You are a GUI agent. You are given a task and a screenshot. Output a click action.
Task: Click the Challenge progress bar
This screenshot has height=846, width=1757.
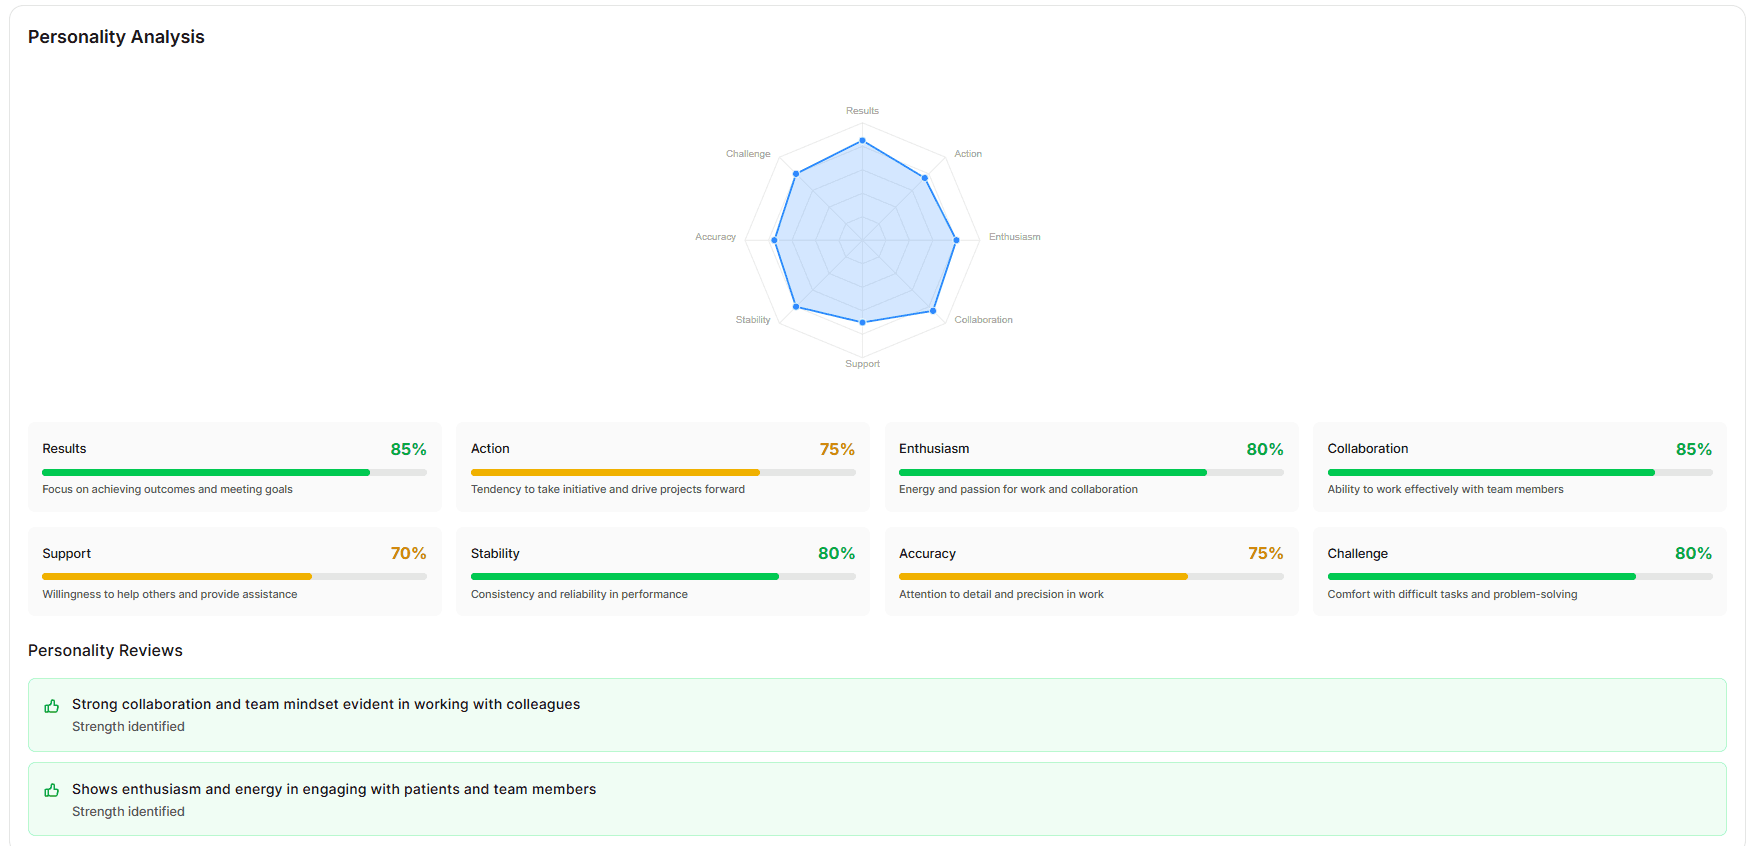pyautogui.click(x=1481, y=577)
